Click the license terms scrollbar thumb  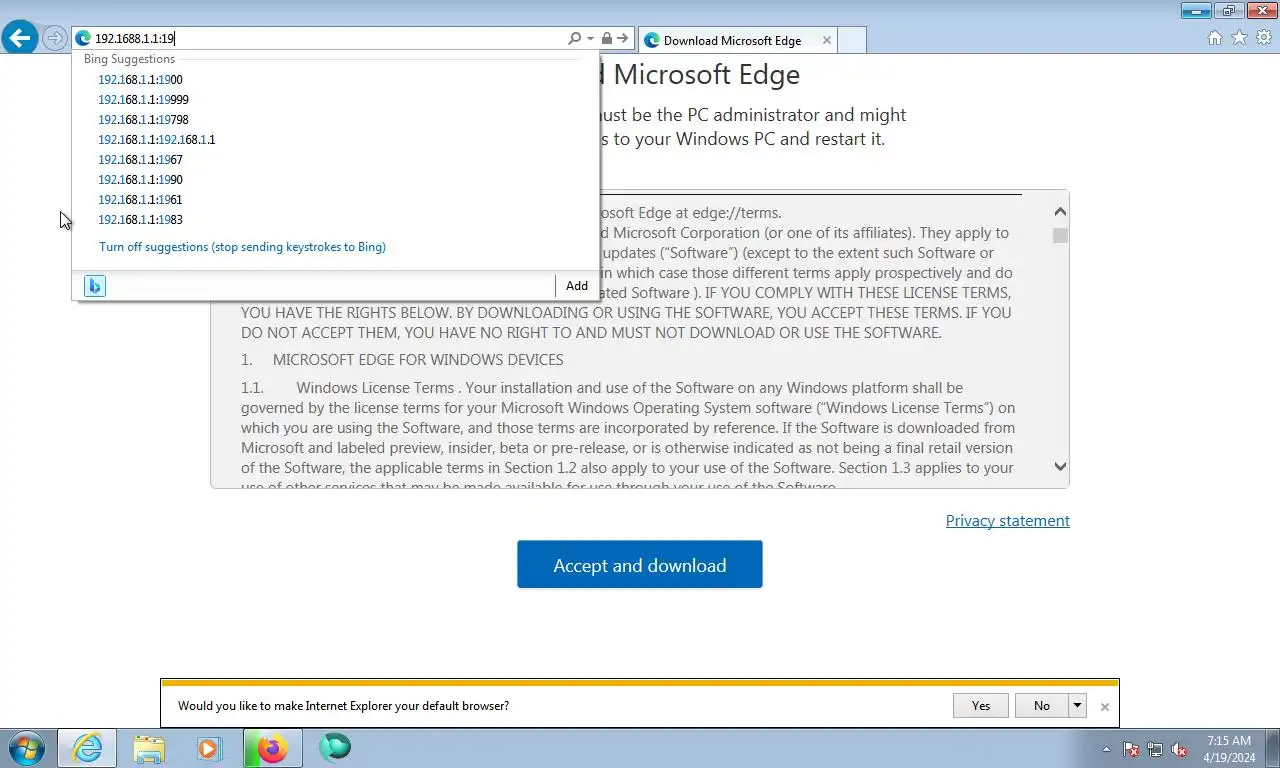(1060, 236)
